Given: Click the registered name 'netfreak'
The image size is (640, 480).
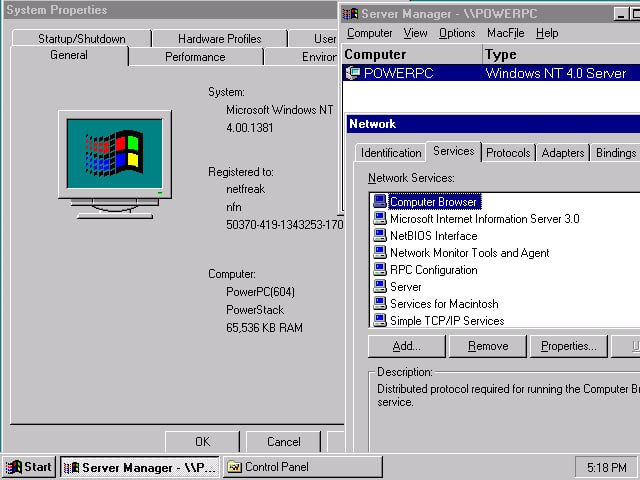Looking at the screenshot, I should [x=245, y=189].
